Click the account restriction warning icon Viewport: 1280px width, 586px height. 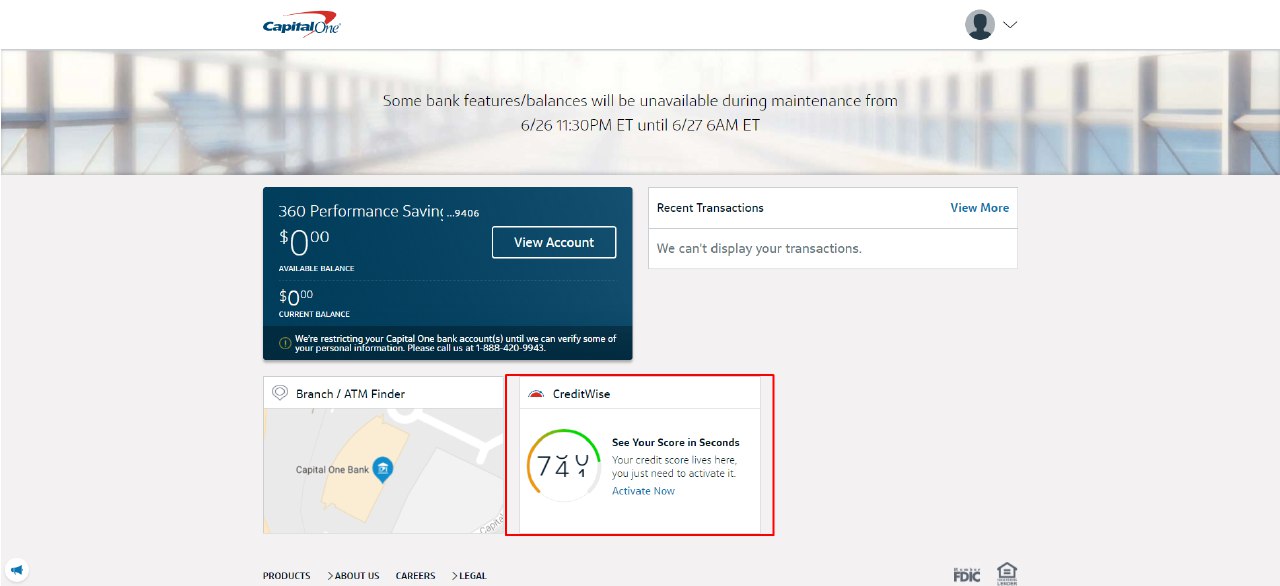click(285, 343)
